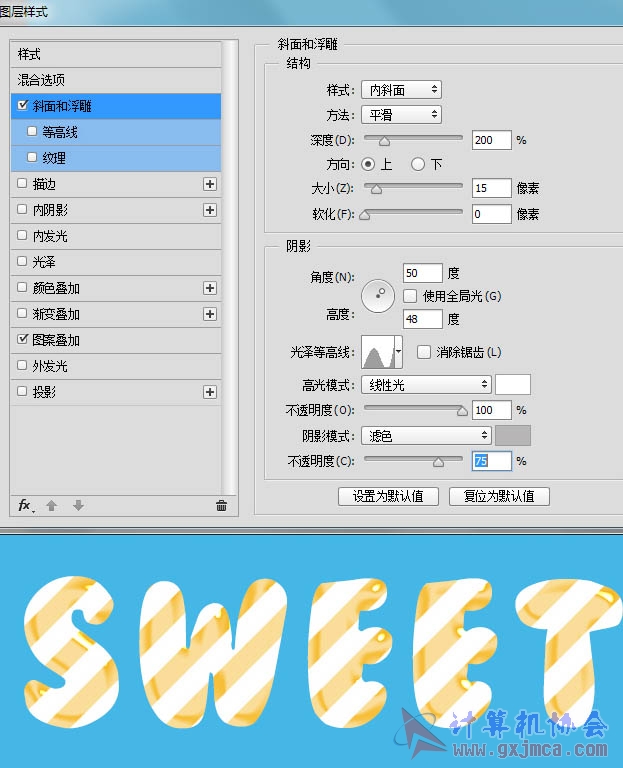The width and height of the screenshot is (623, 768).
Task: Select the 下 direction radio button
Action: (x=418, y=164)
